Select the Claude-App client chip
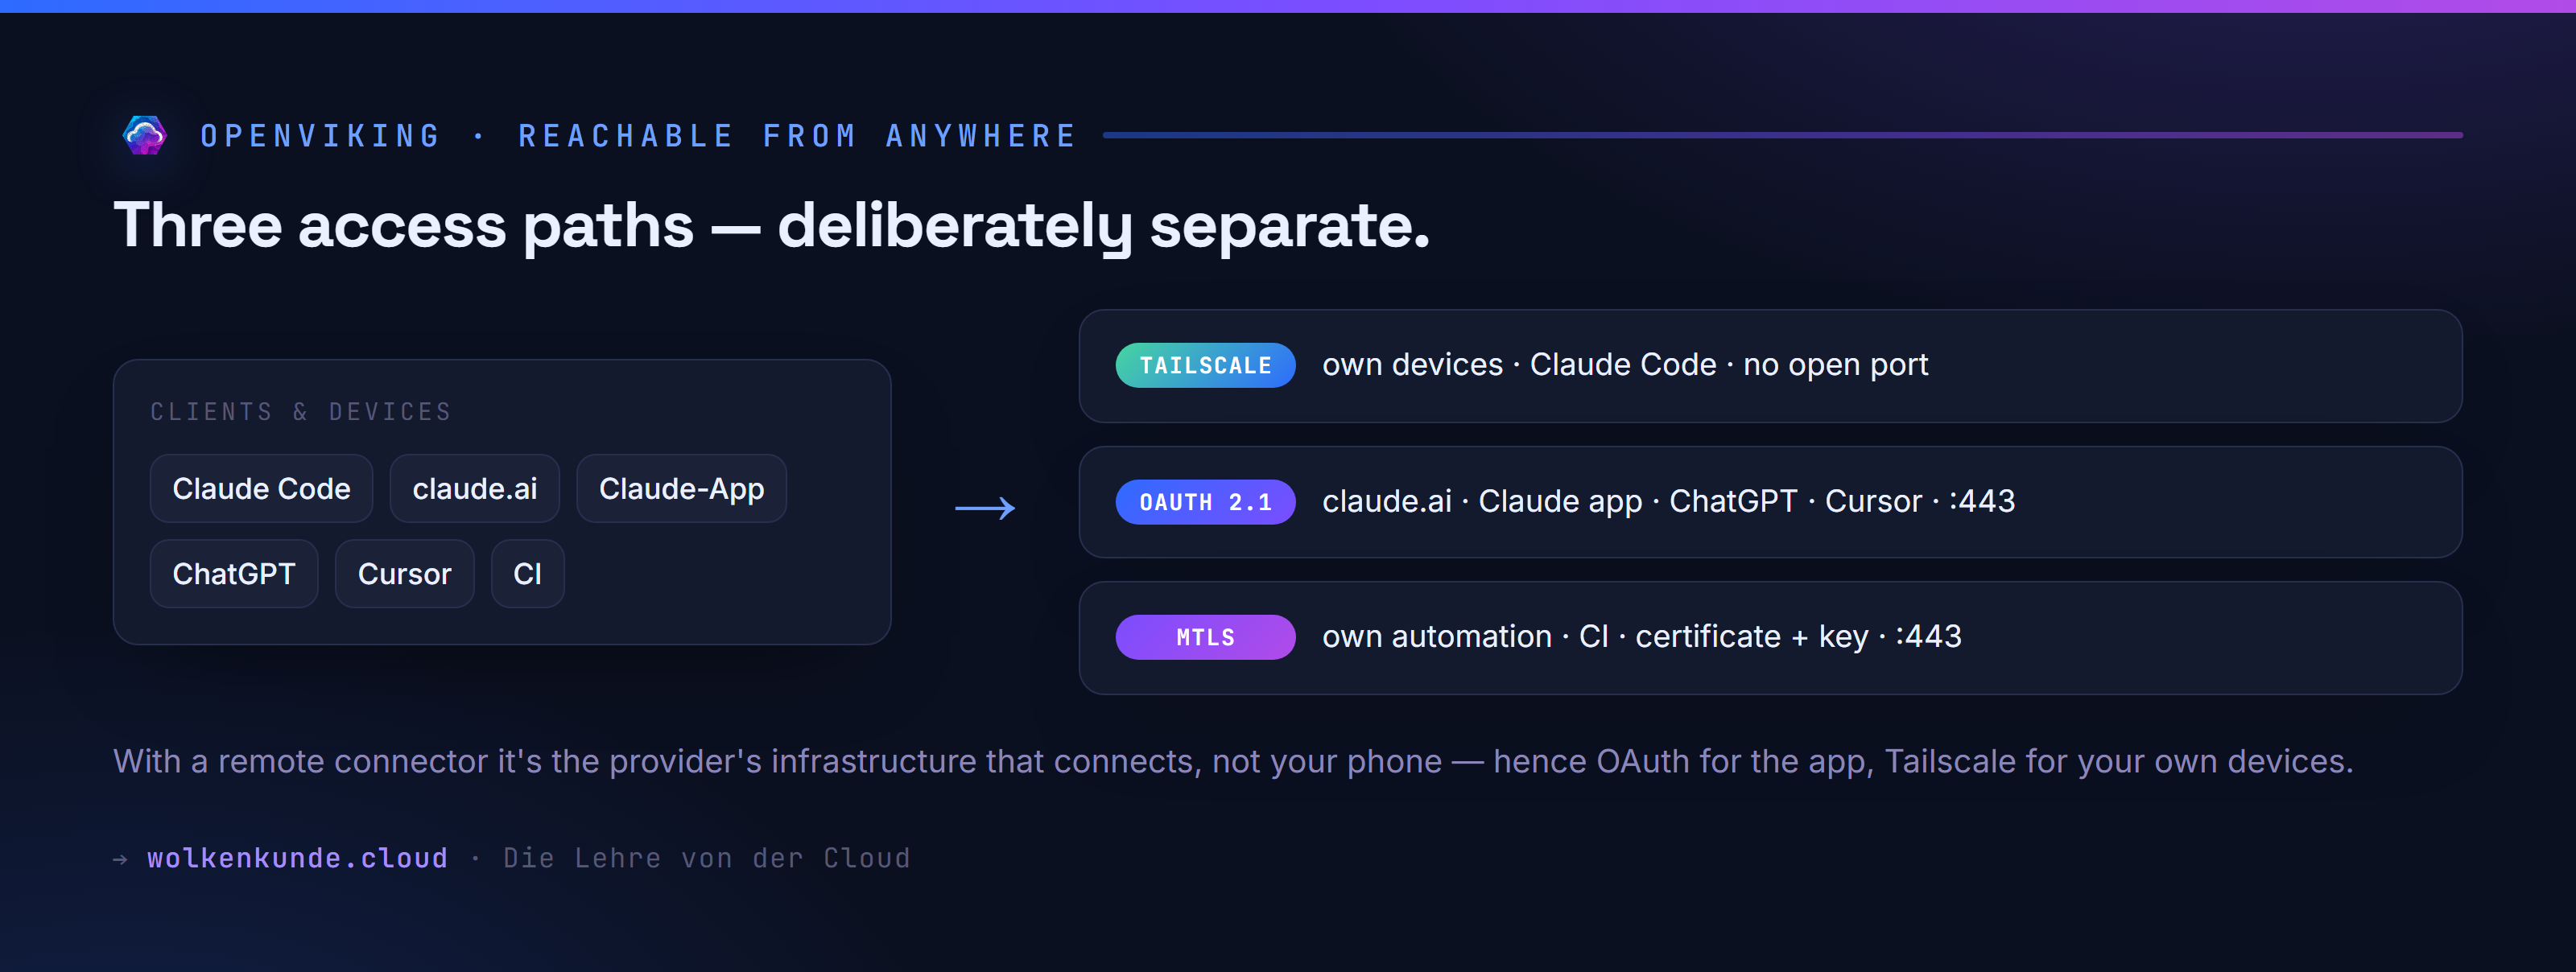 [x=681, y=489]
